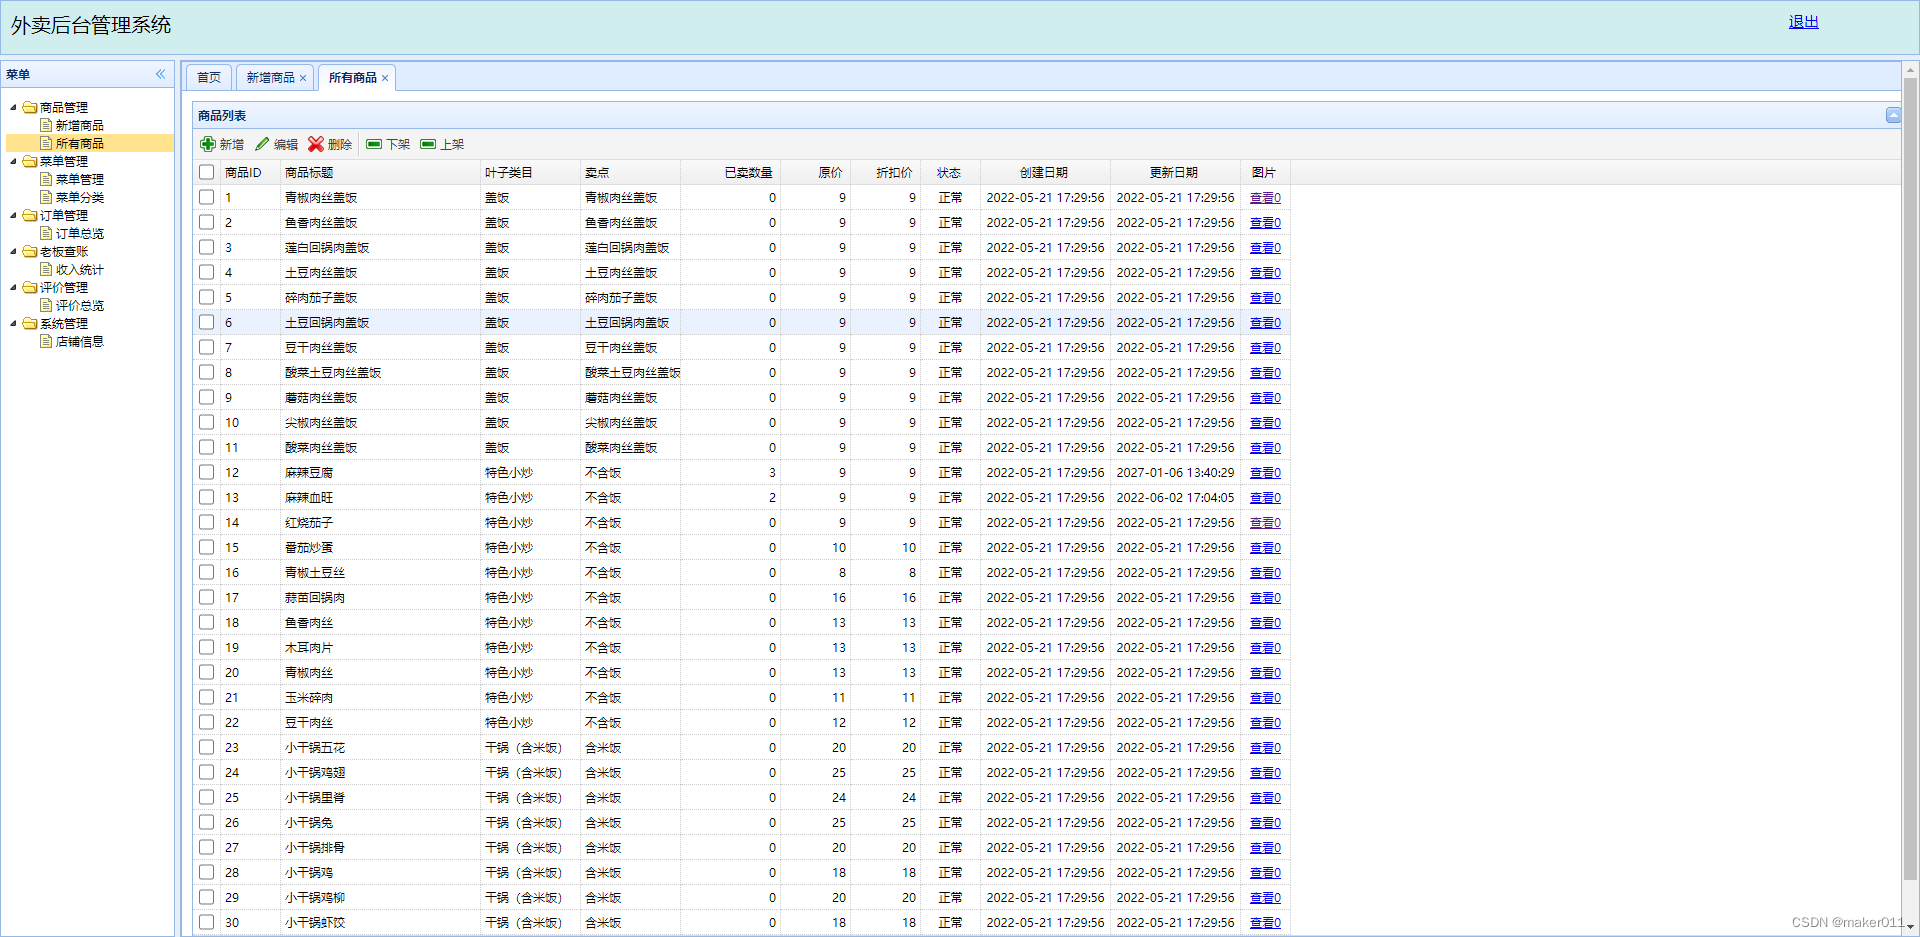Click the 商品ID column header
1920x937 pixels.
(x=250, y=172)
